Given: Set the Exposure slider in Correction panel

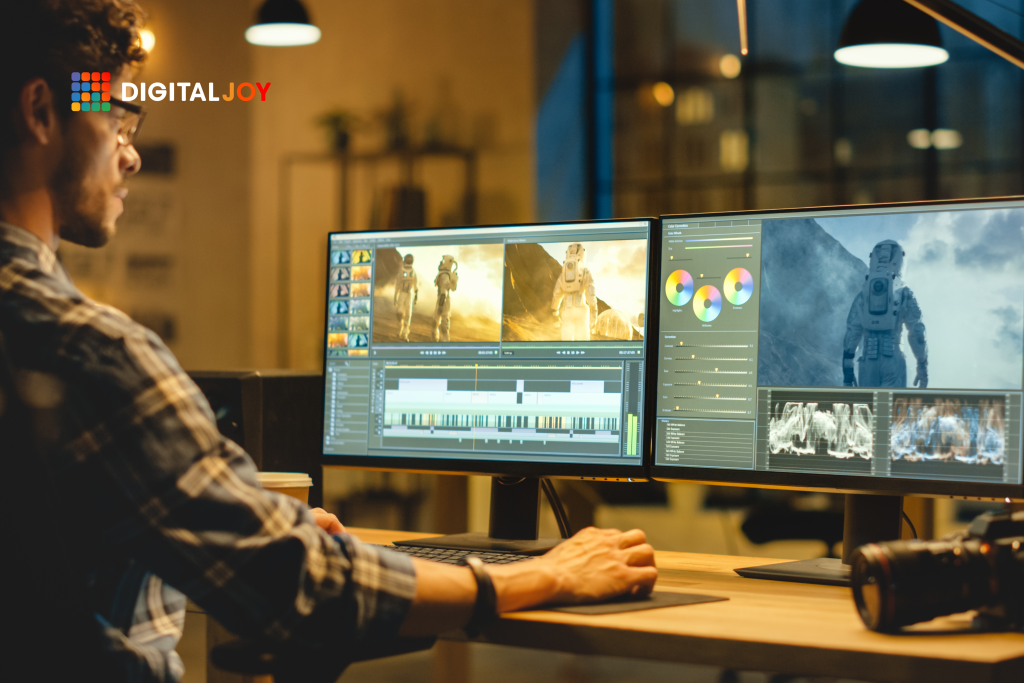Looking at the screenshot, I should (711, 384).
